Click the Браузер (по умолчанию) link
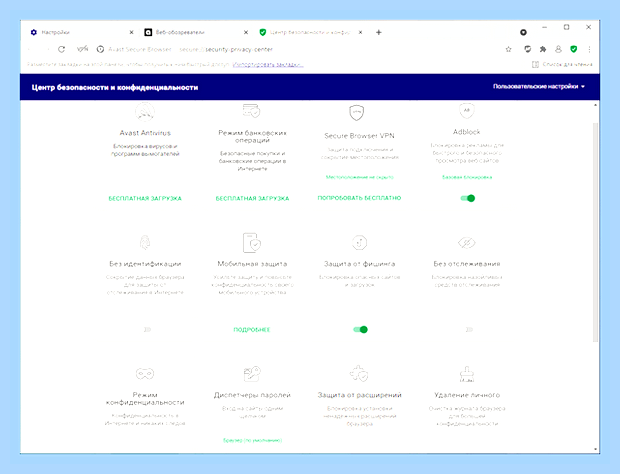 [252, 440]
